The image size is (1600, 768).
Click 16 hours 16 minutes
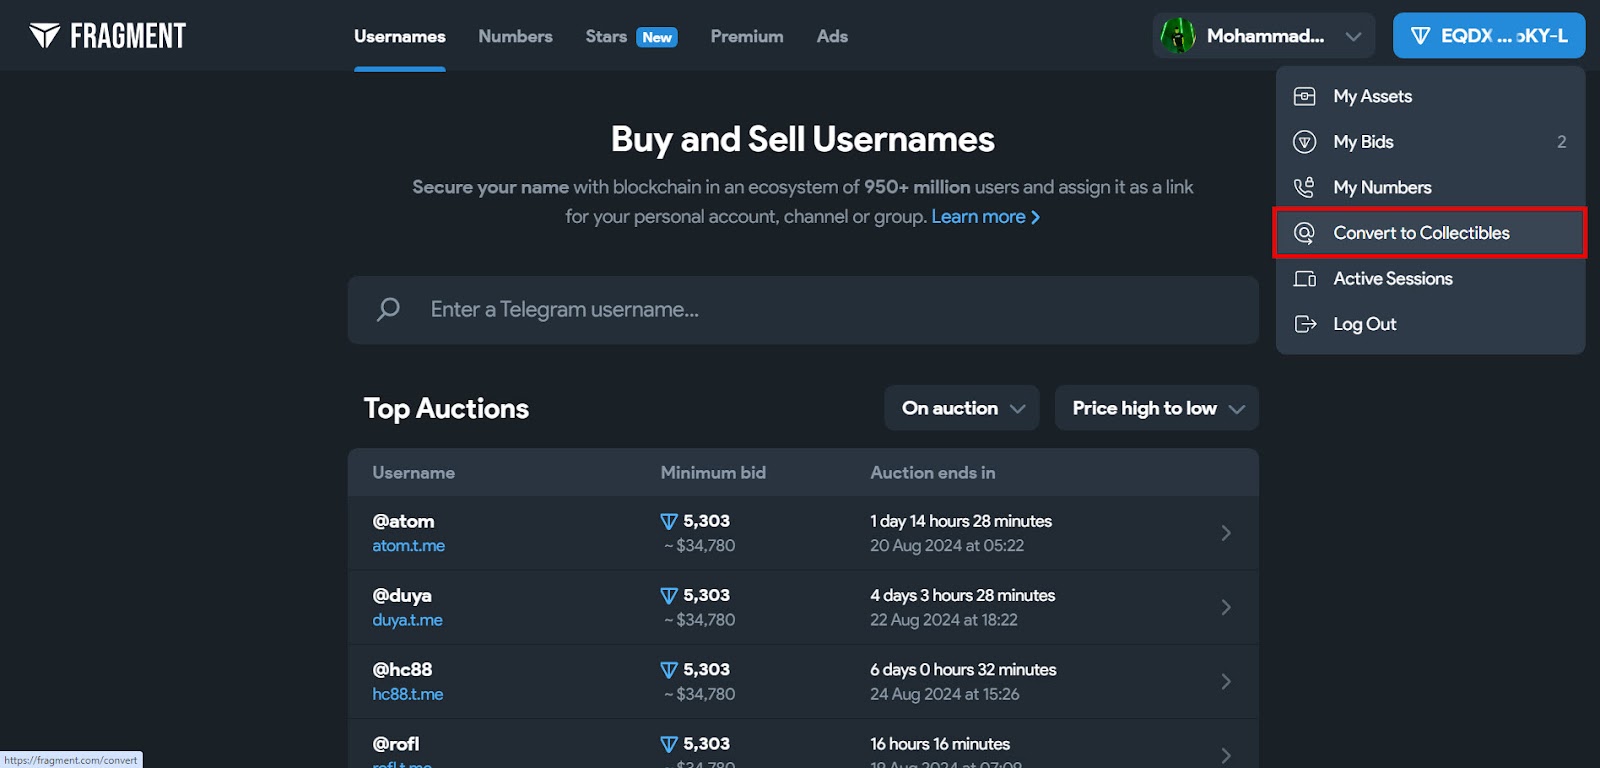point(940,744)
